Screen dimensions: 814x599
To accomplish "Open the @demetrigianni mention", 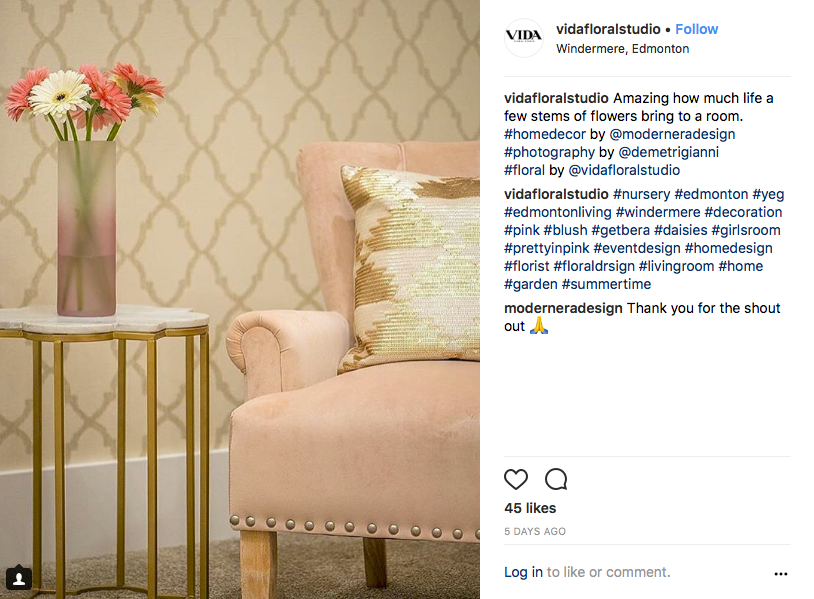I will (x=669, y=152).
